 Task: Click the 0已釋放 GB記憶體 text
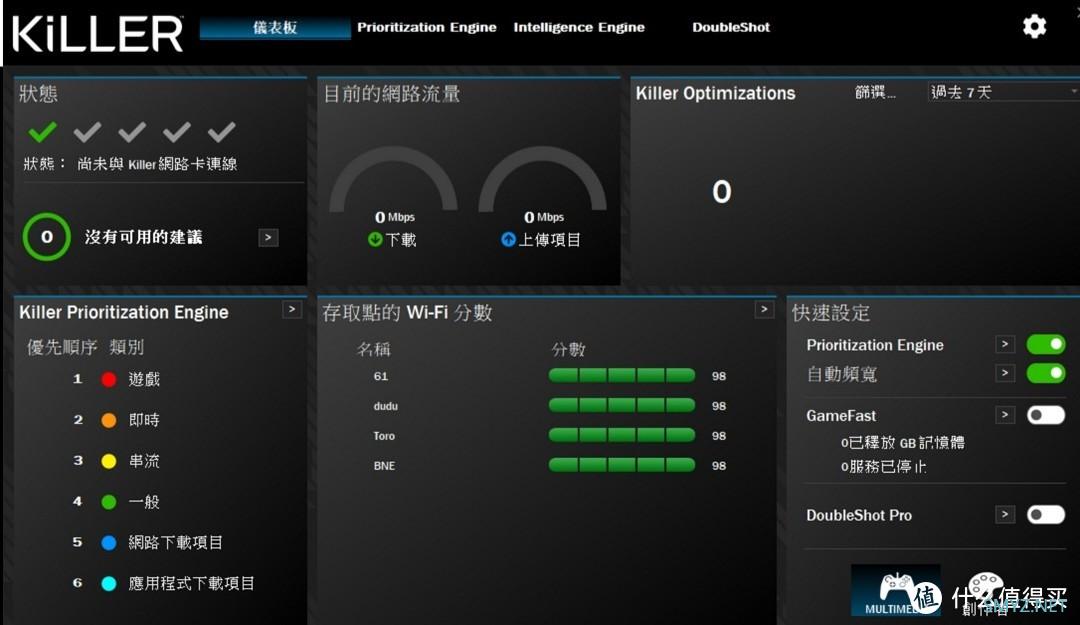[x=902, y=442]
